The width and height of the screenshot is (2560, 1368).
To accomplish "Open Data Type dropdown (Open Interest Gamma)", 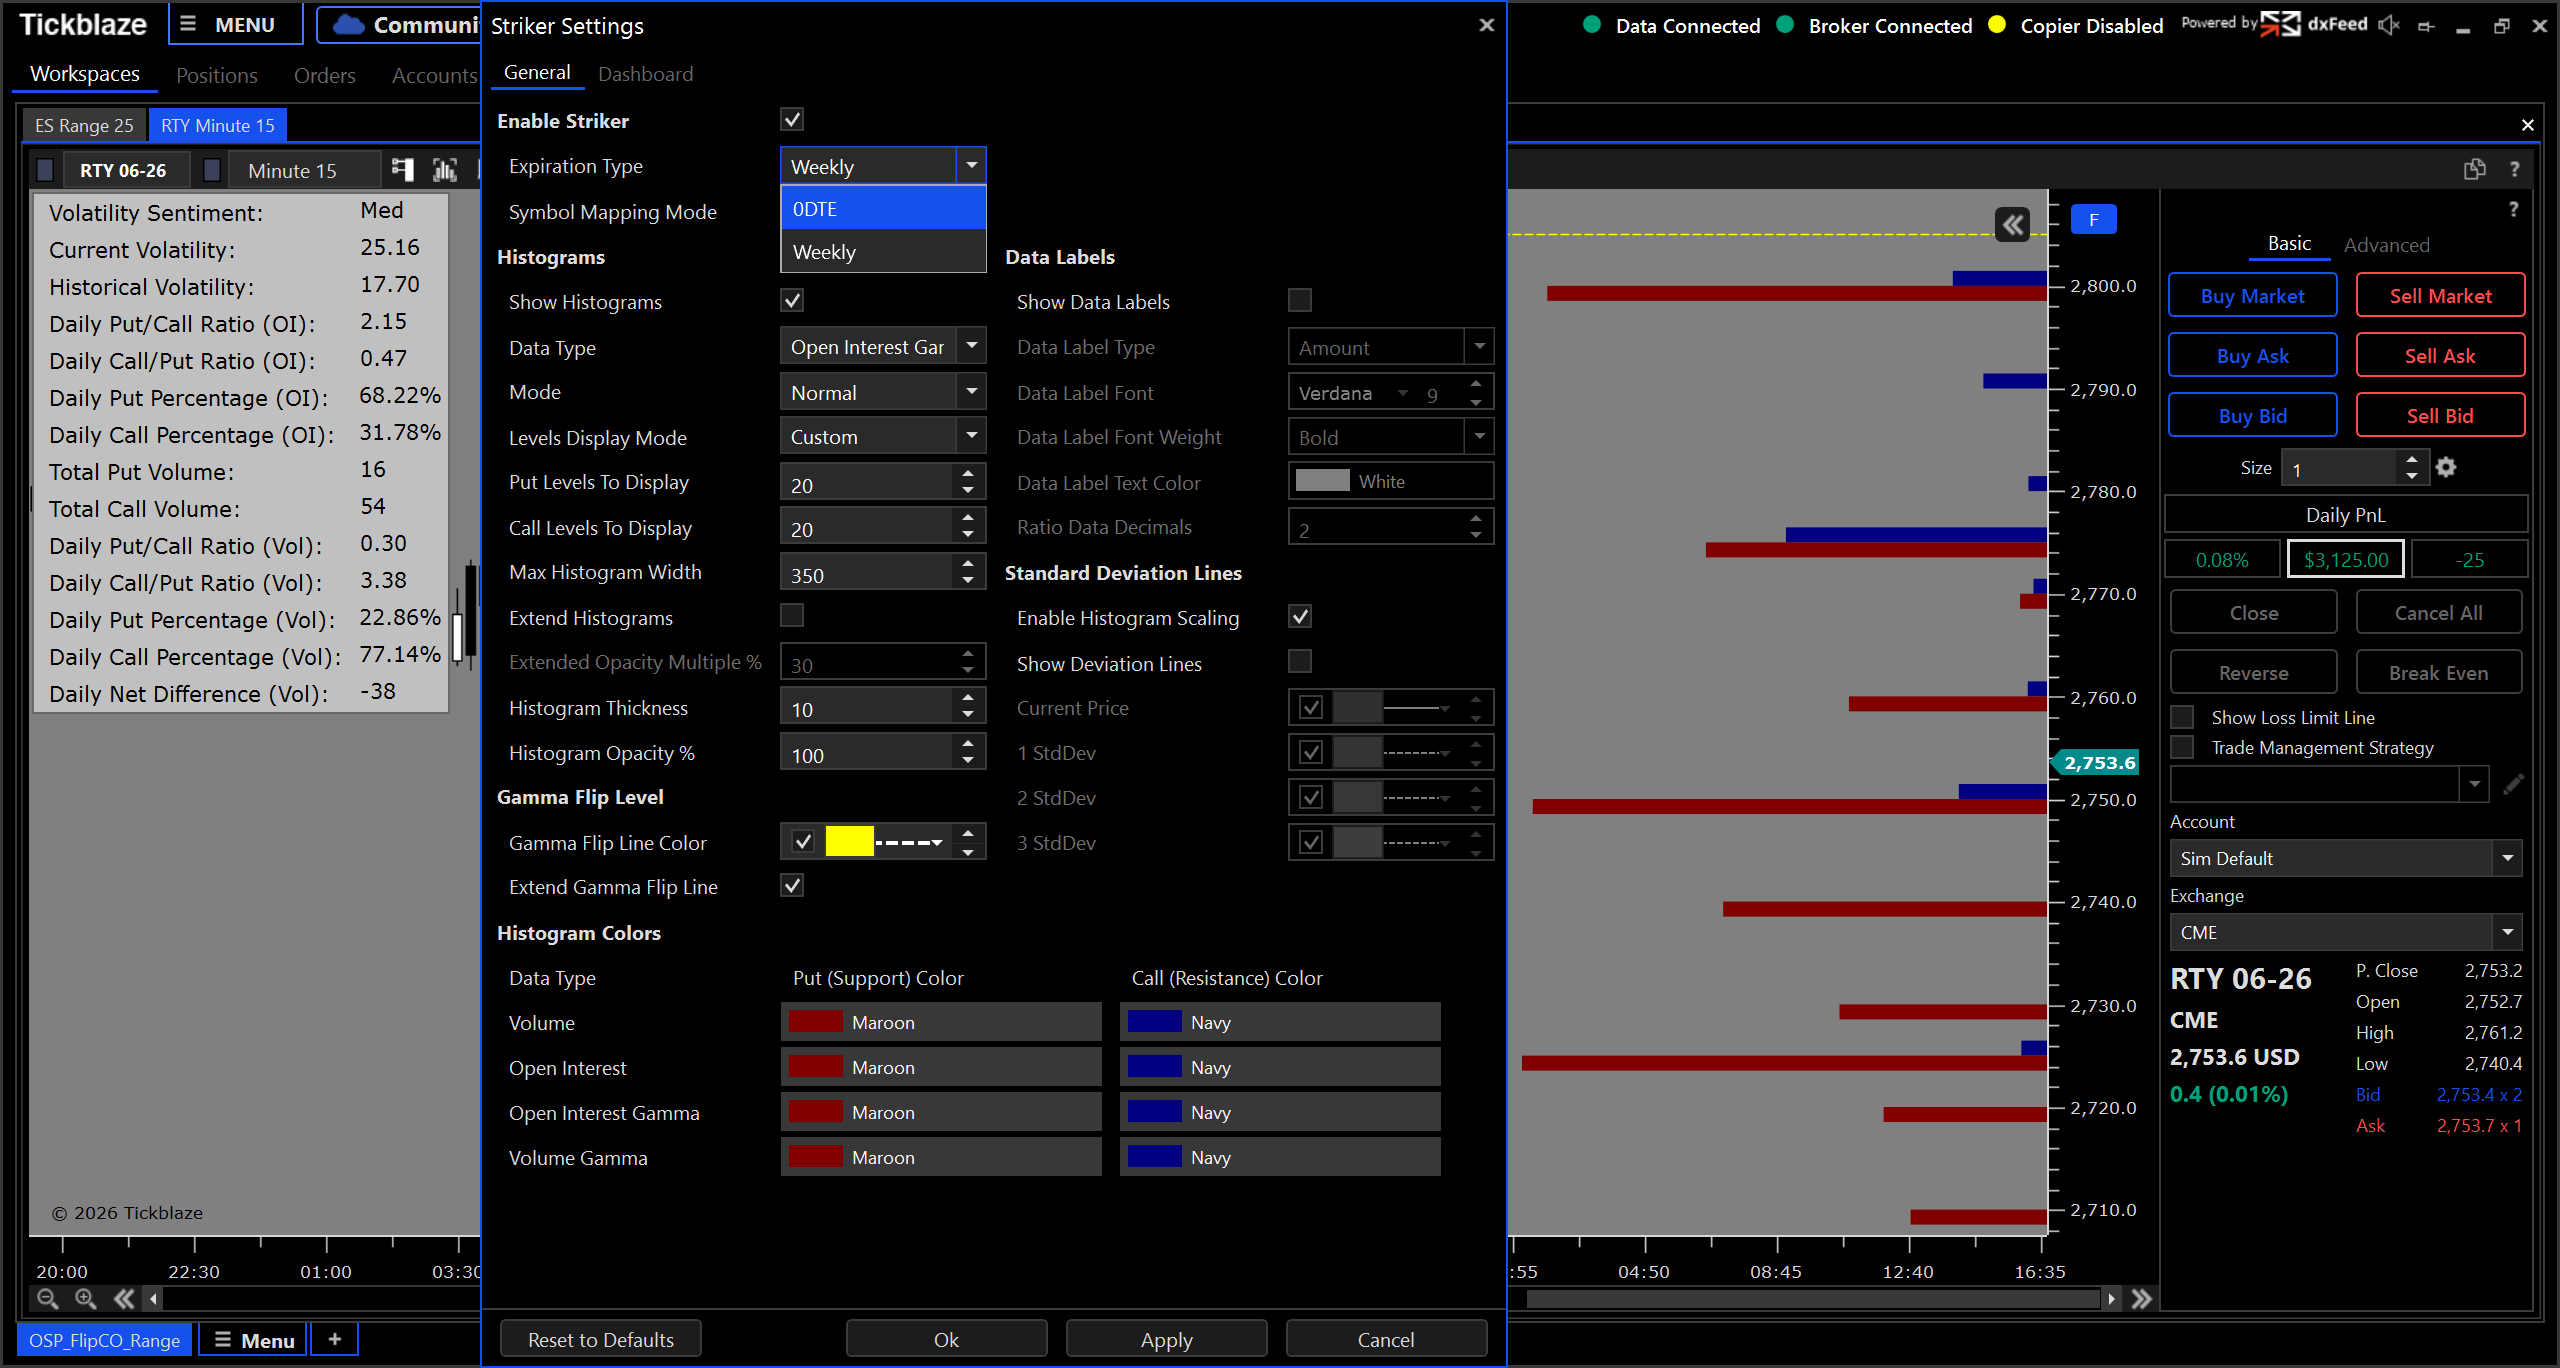I will coord(882,347).
